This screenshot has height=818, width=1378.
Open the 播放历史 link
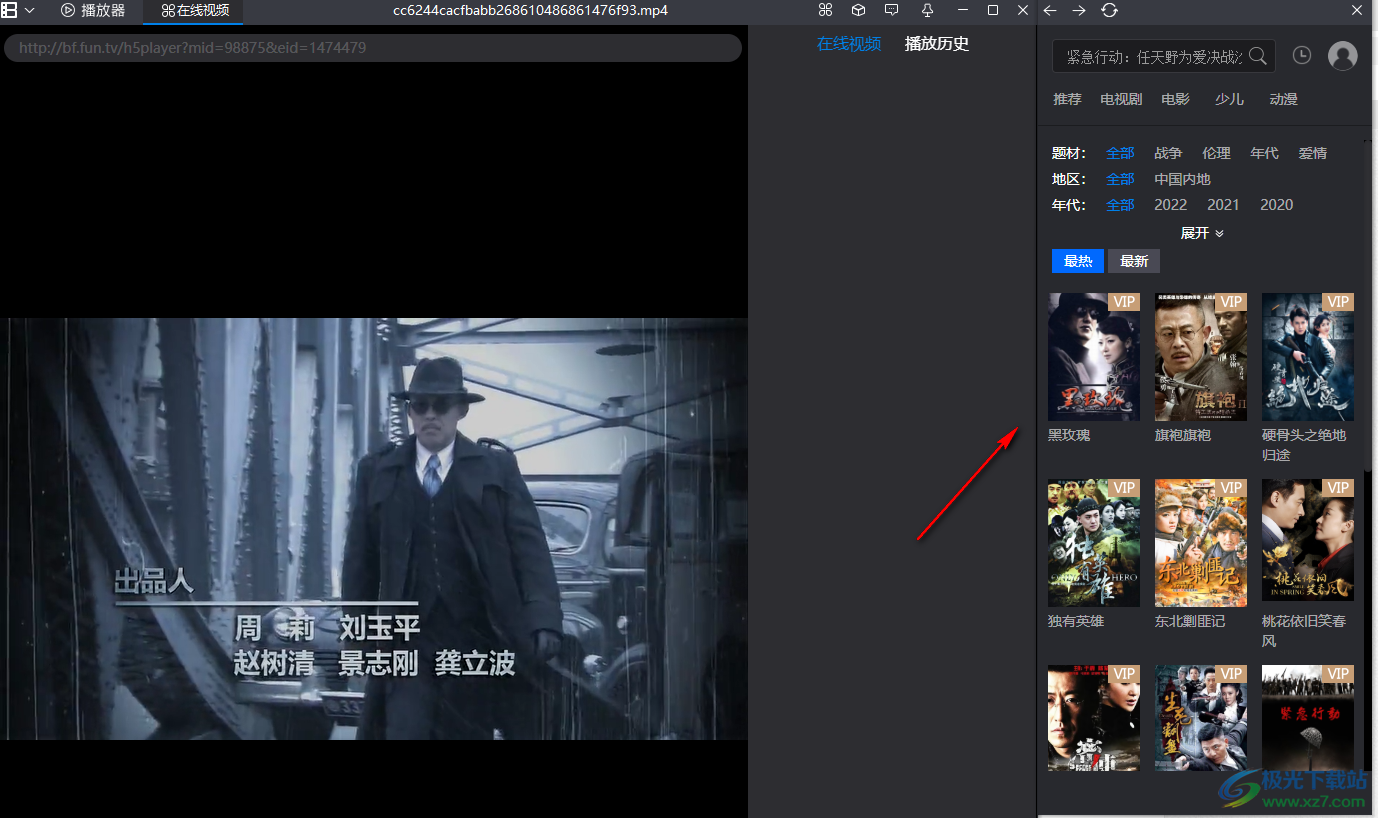[936, 44]
